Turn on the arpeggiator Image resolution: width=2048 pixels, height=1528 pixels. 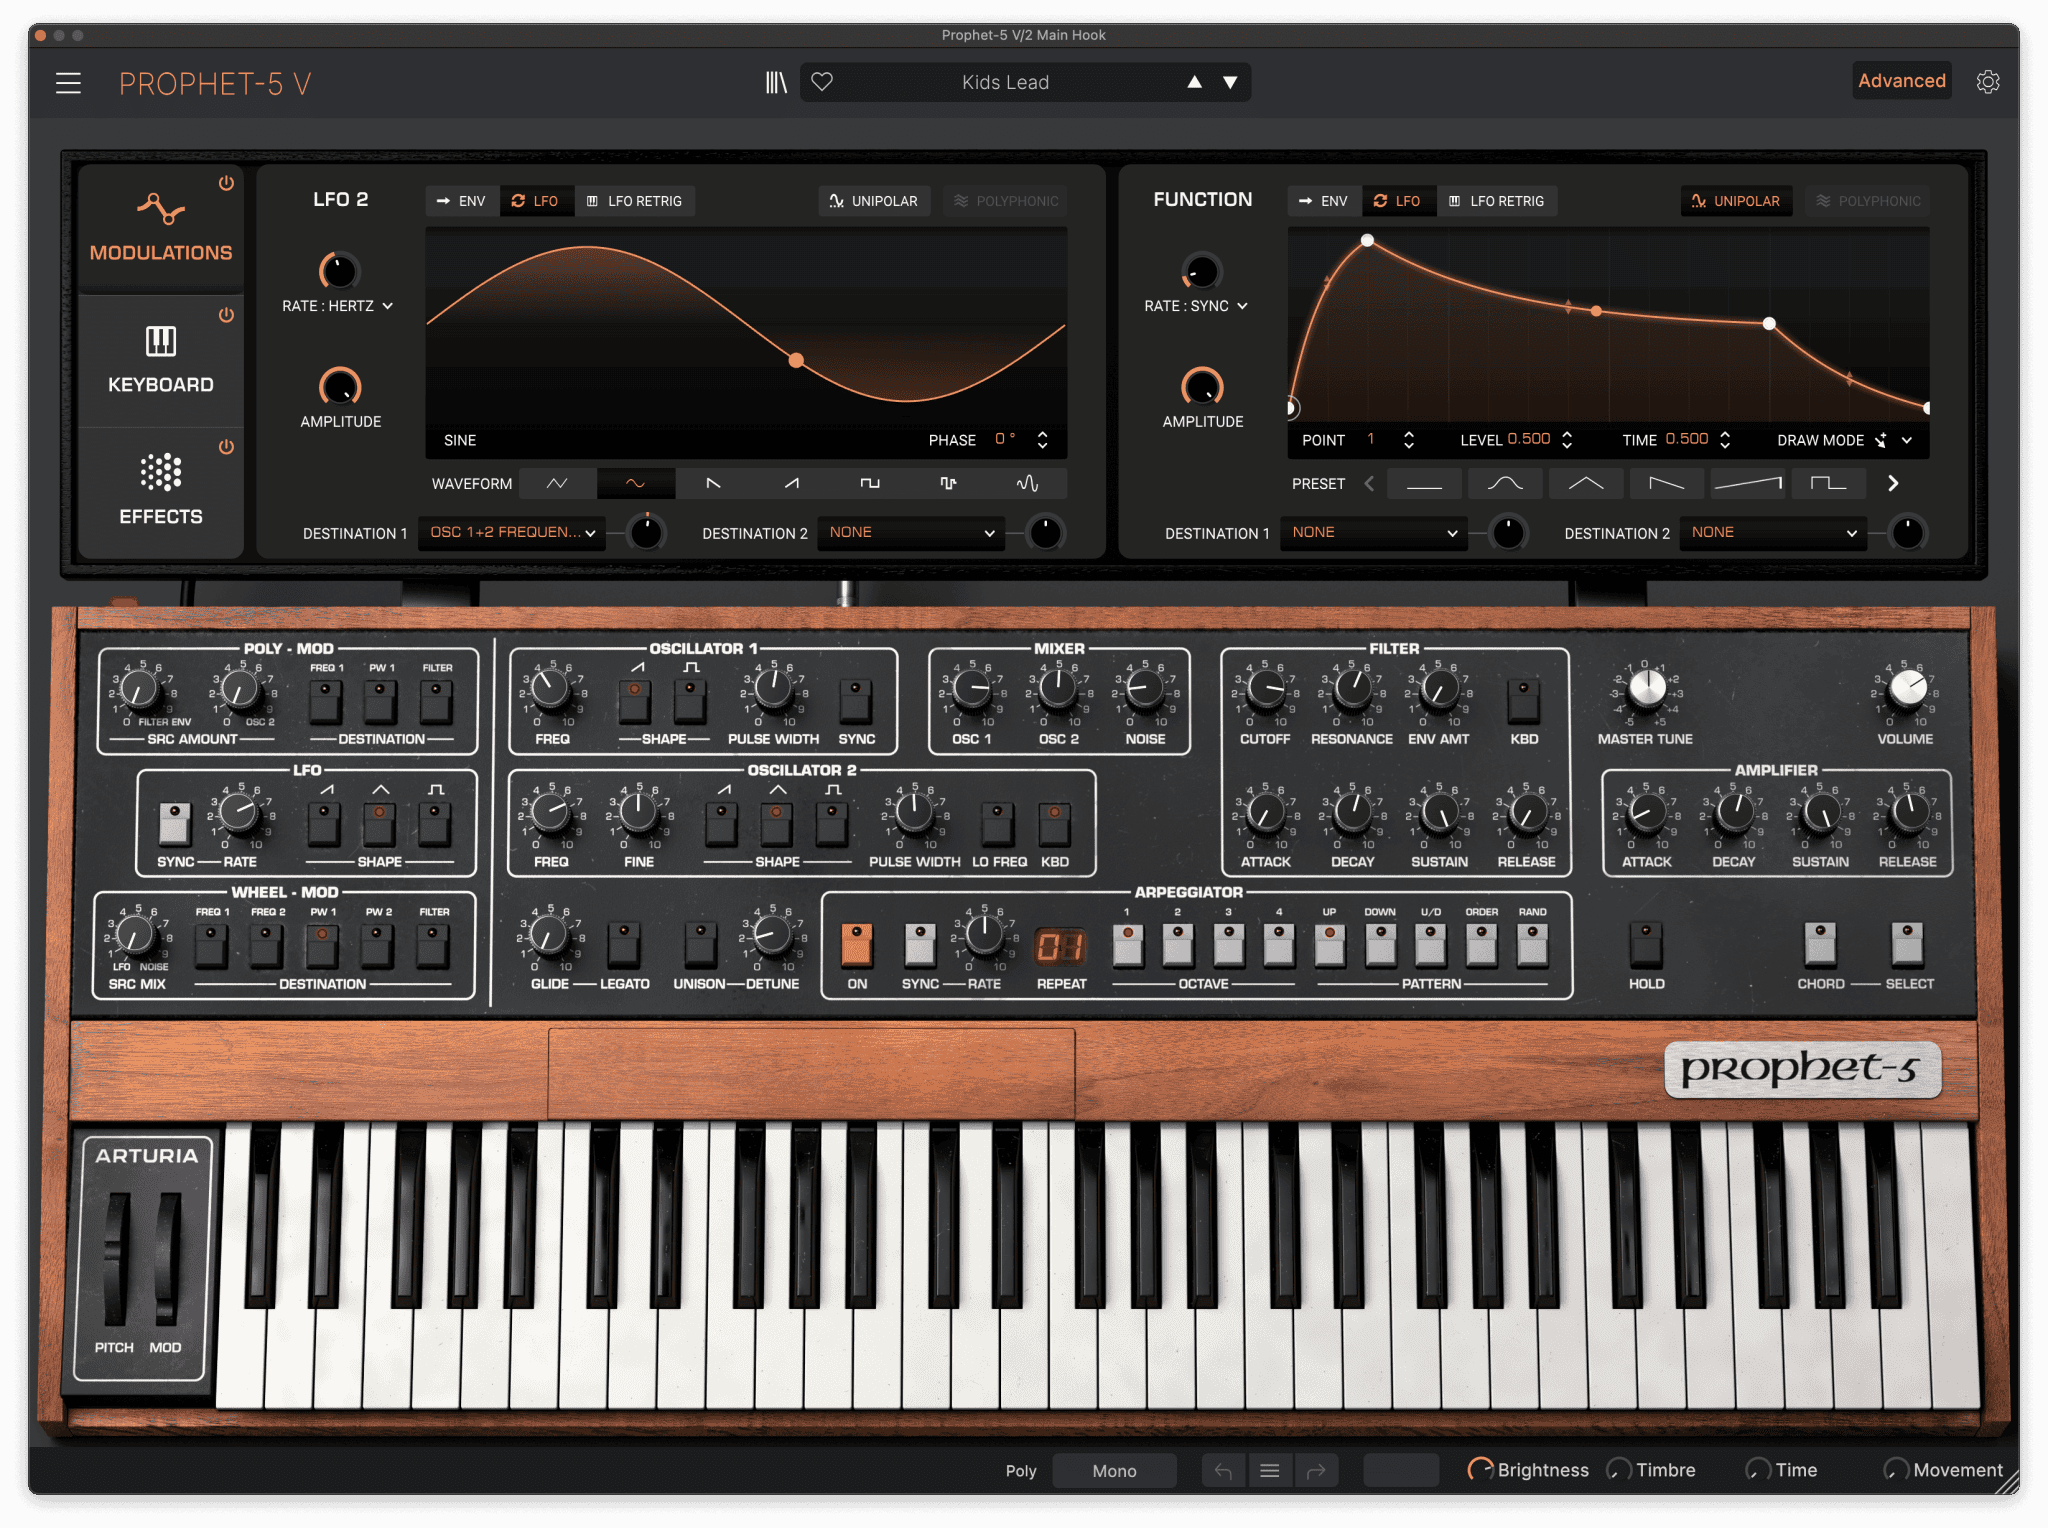pos(857,945)
